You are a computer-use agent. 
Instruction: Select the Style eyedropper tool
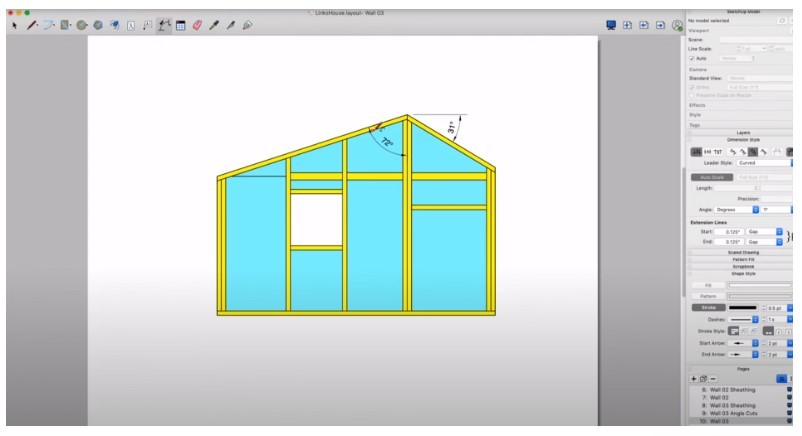[214, 25]
